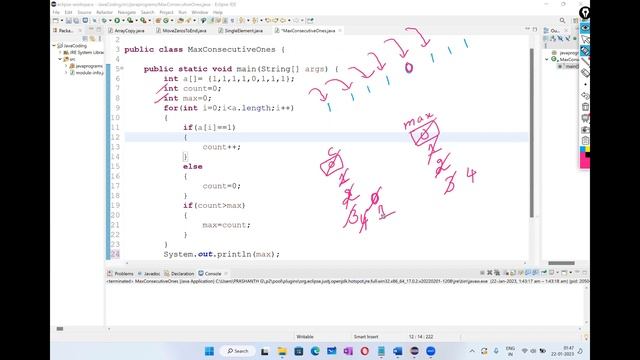Expand the javaprograms package node
Viewport: 640px width, 360px height.
click(66, 66)
